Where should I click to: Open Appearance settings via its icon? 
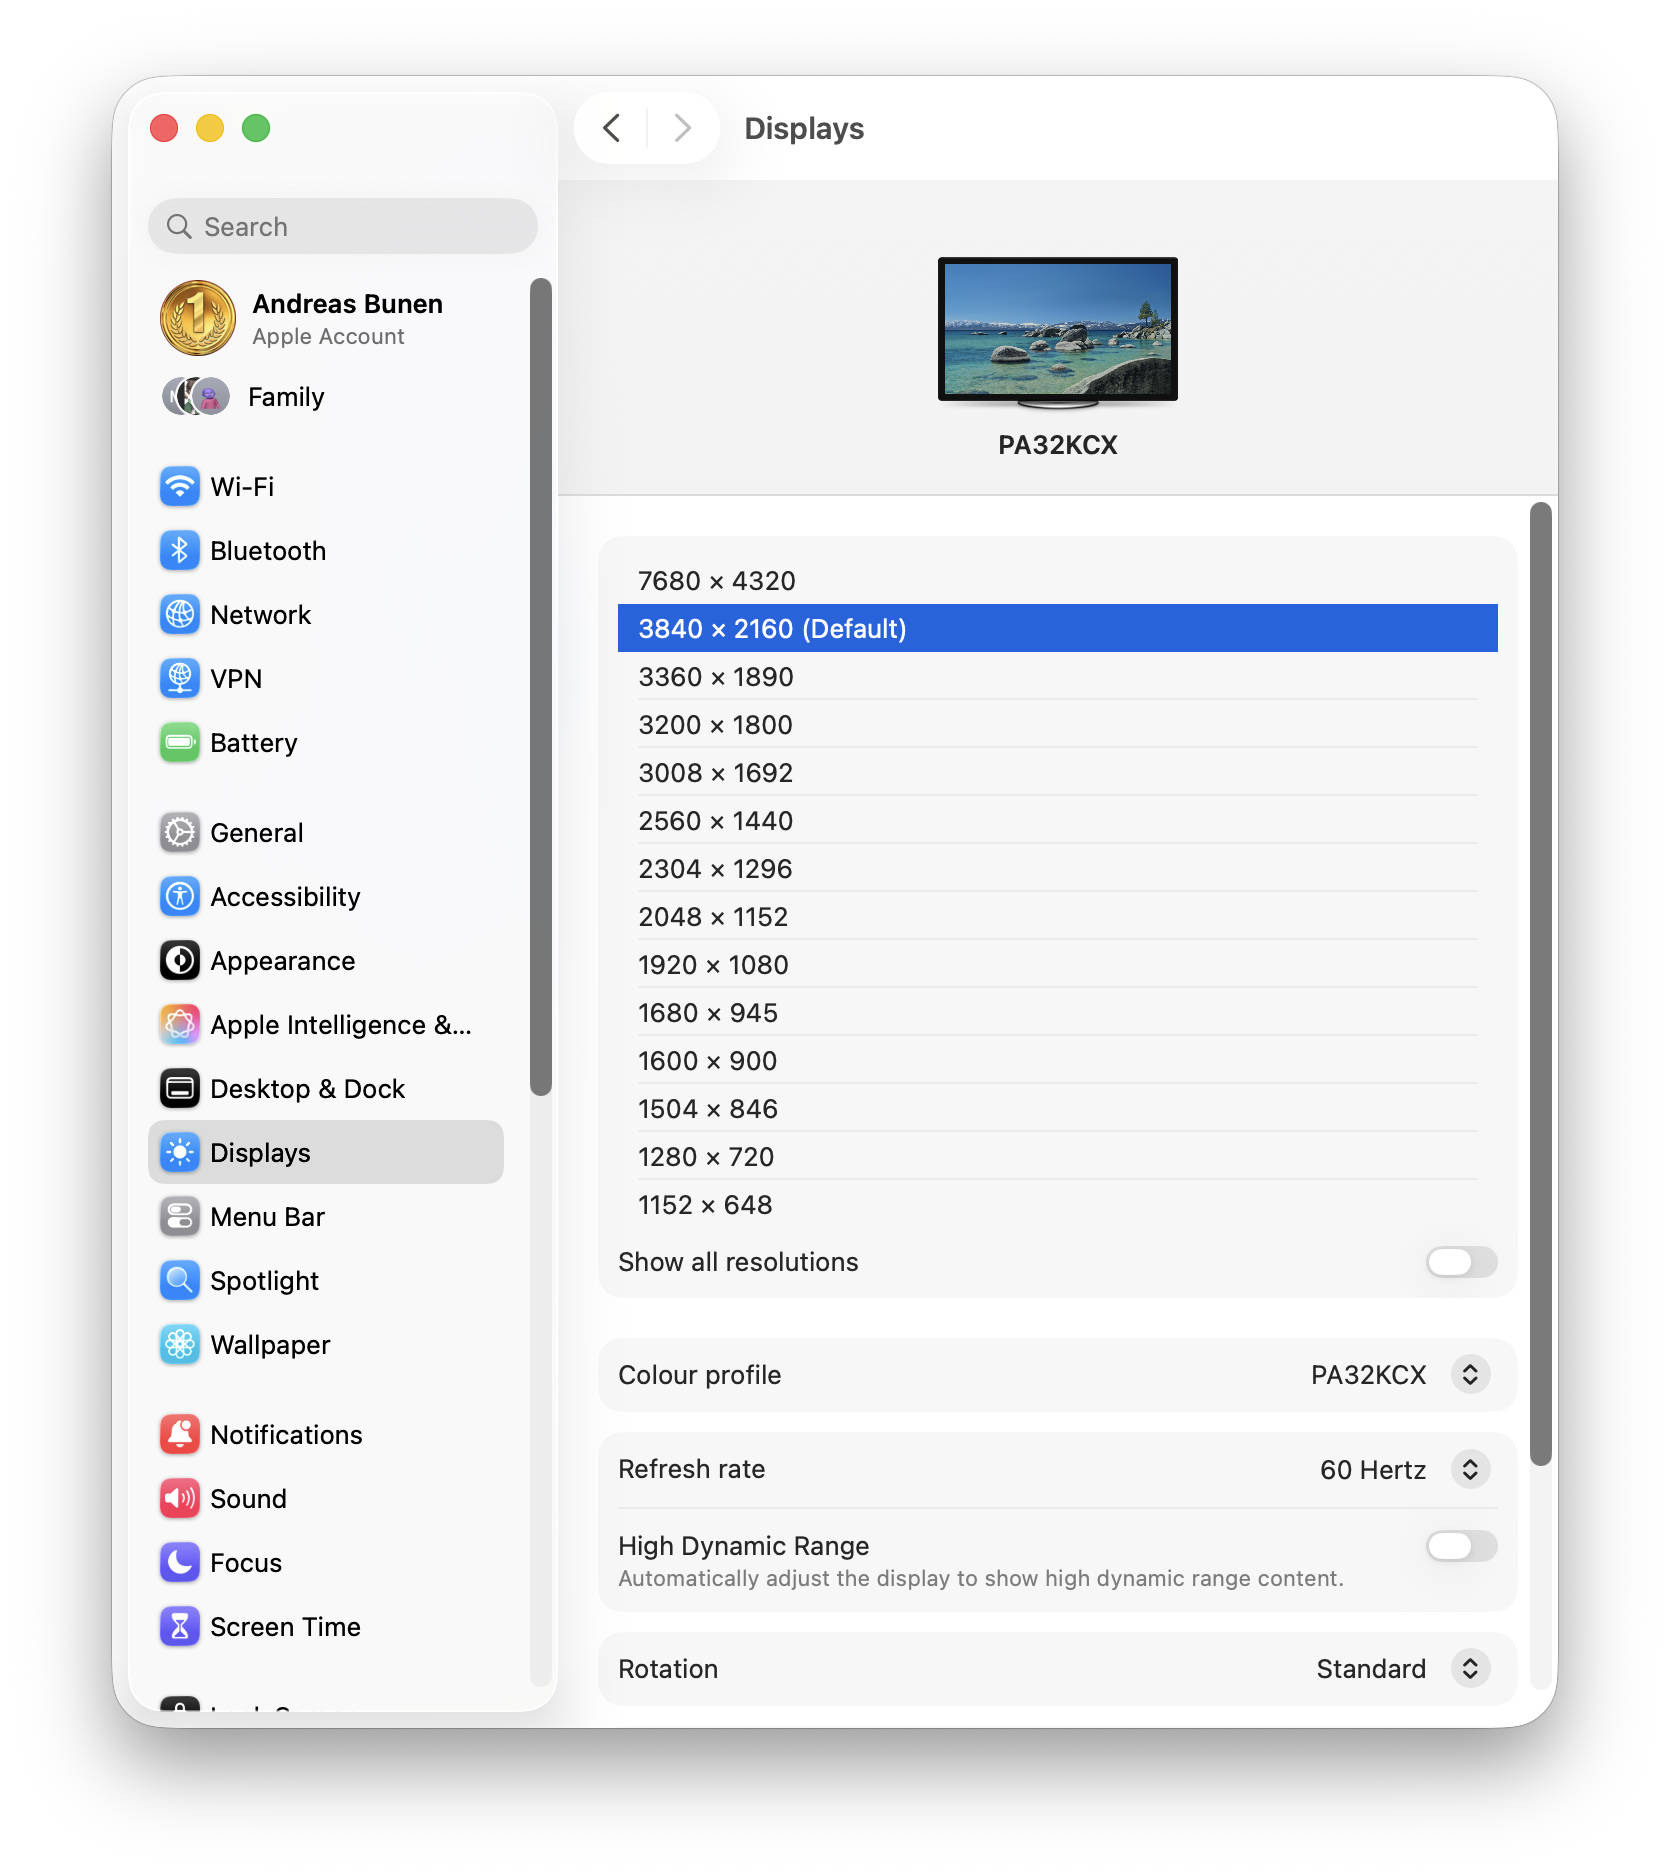click(x=179, y=960)
